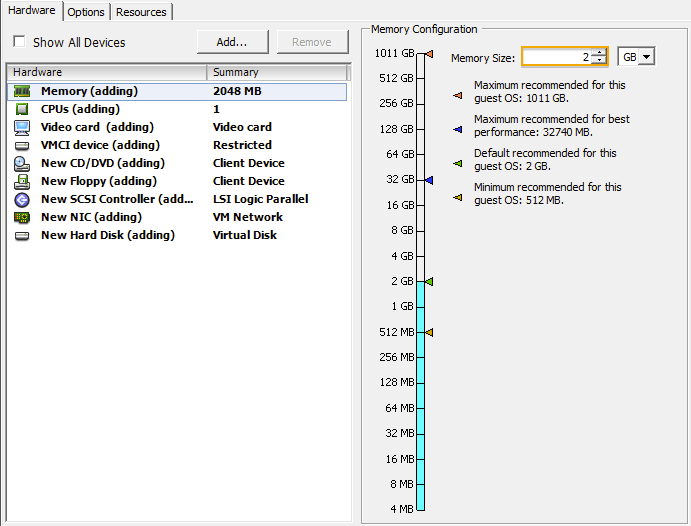691x526 pixels.
Task: Decrease memory size with down arrow
Action: pyautogui.click(x=598, y=61)
